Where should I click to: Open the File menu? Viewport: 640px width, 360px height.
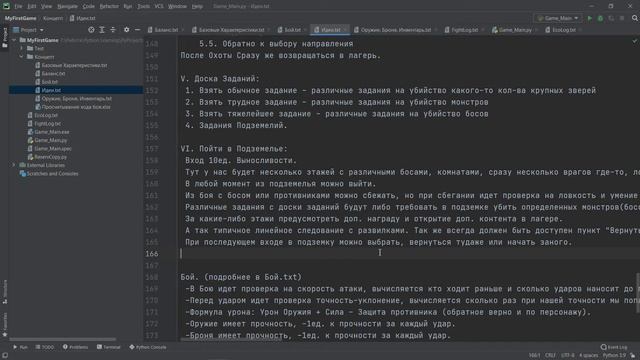coord(18,6)
